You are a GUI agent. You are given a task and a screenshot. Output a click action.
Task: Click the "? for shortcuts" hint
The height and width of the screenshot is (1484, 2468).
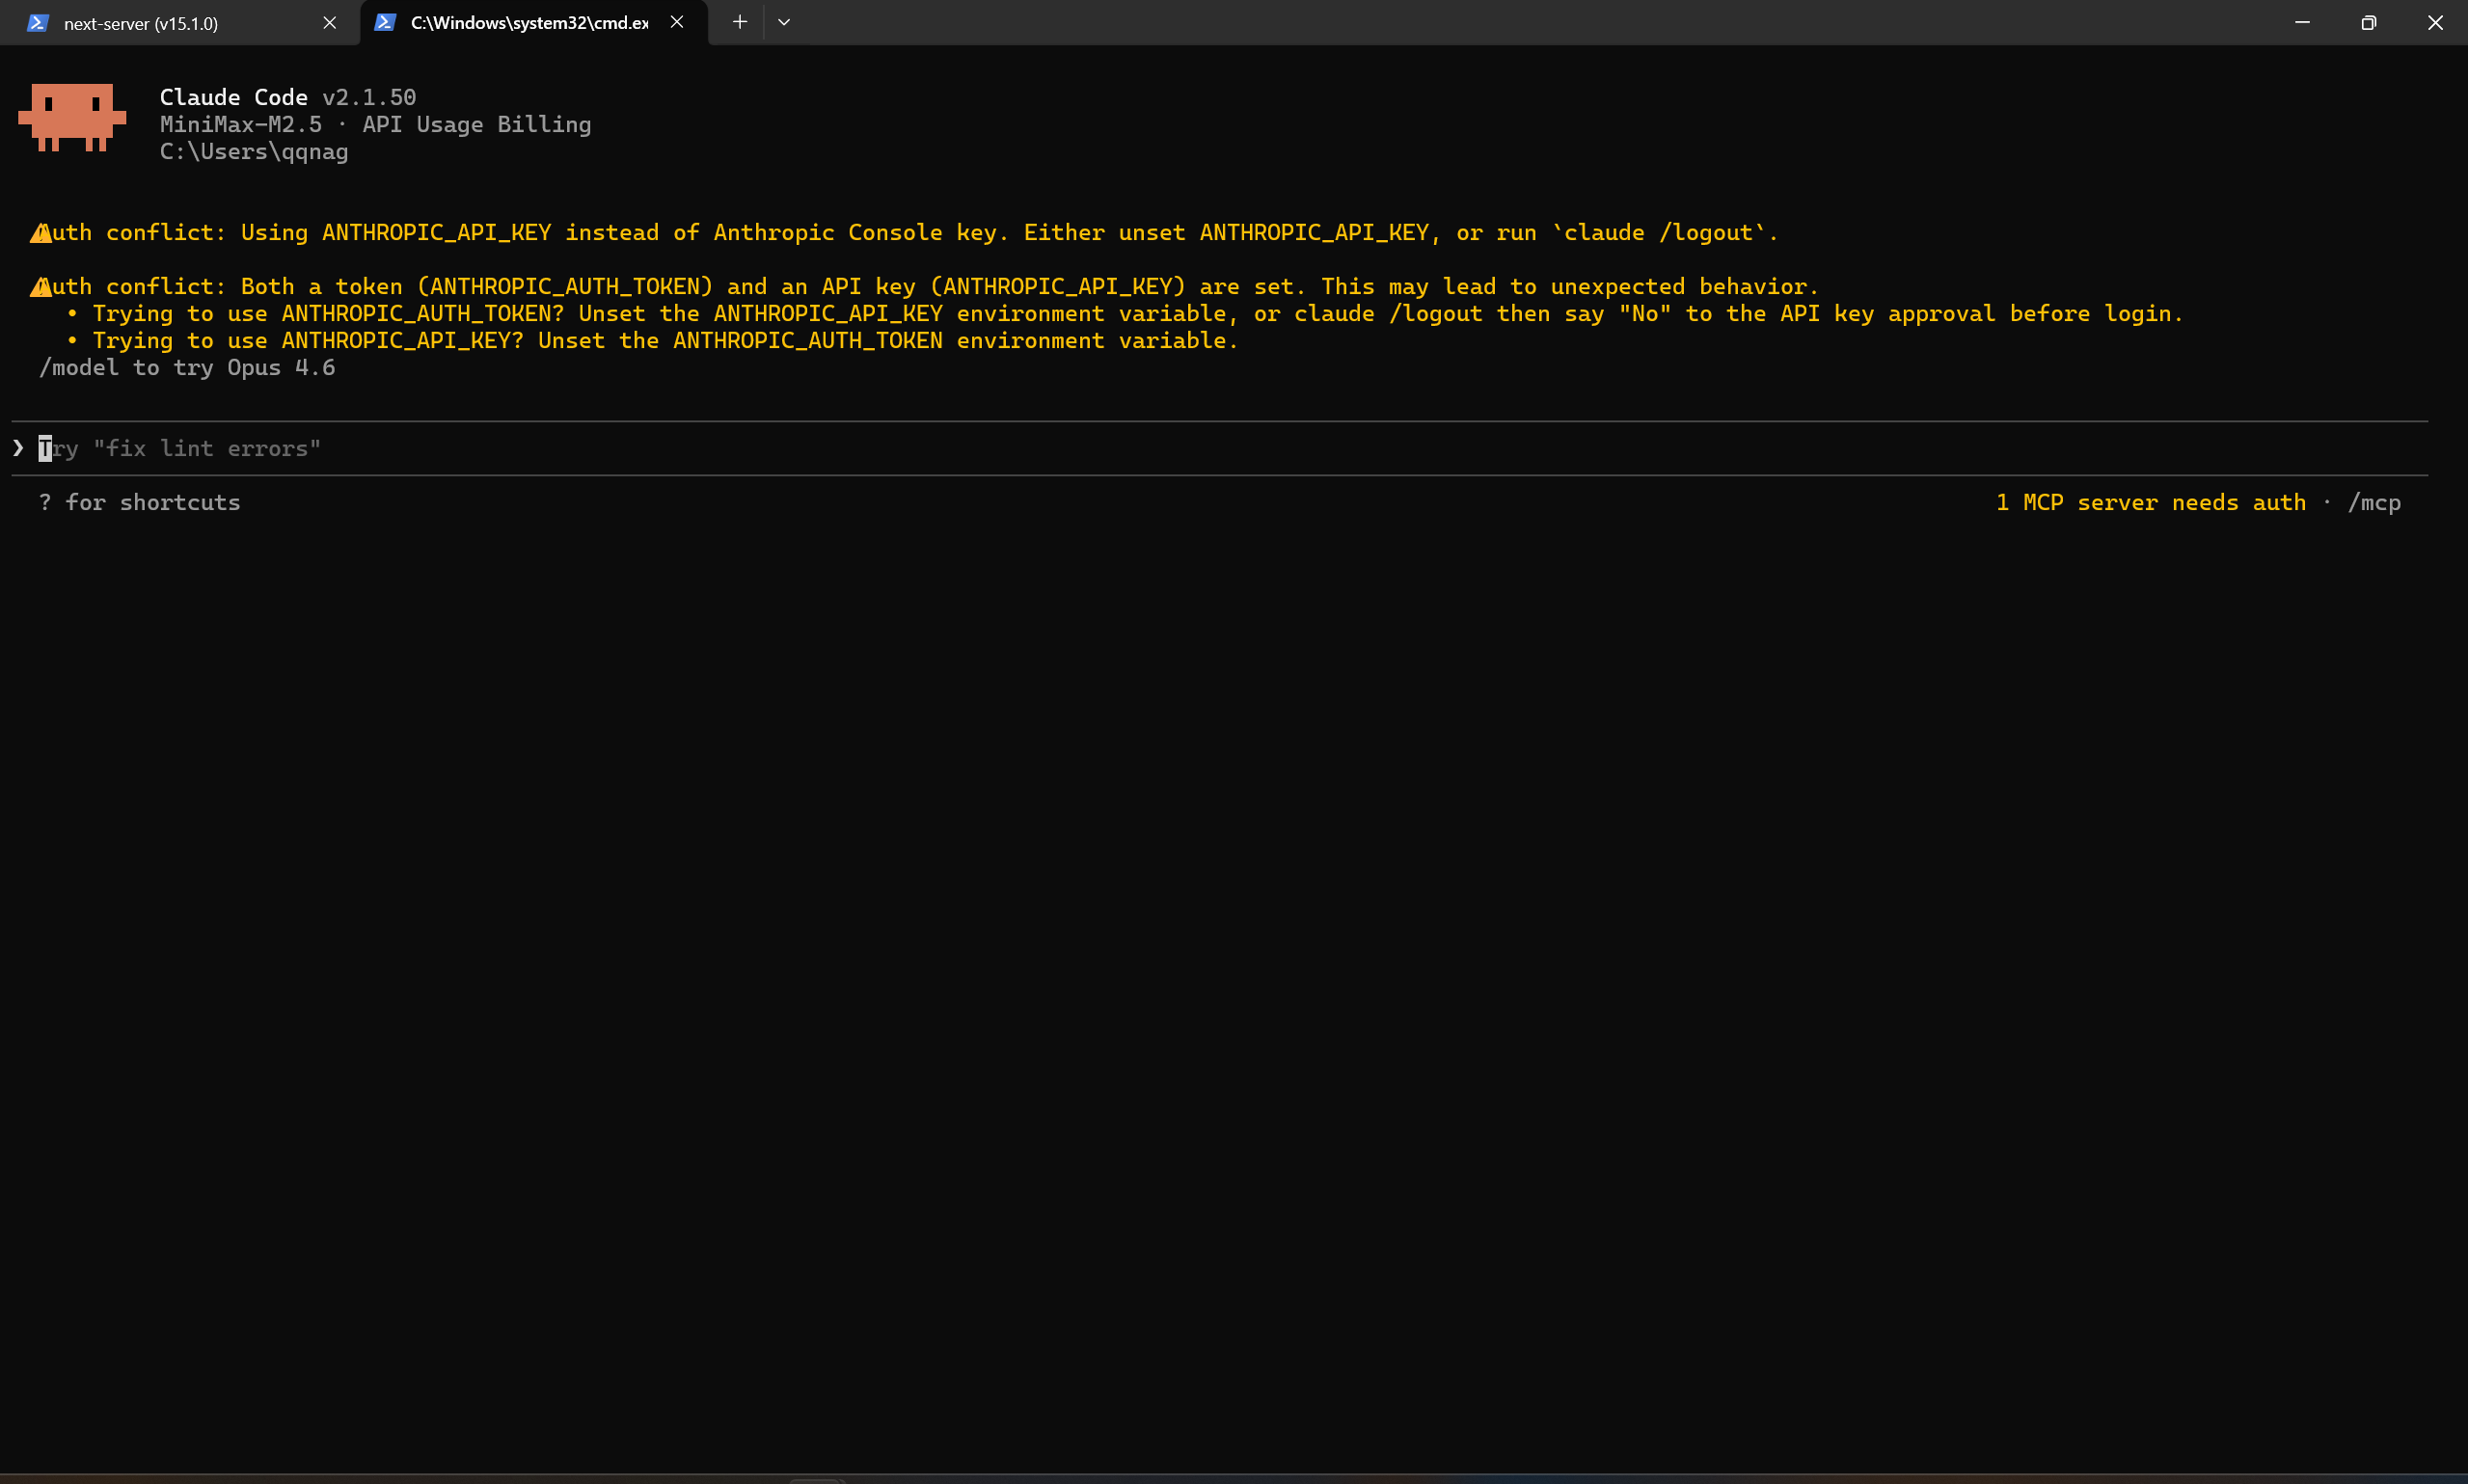tap(140, 503)
